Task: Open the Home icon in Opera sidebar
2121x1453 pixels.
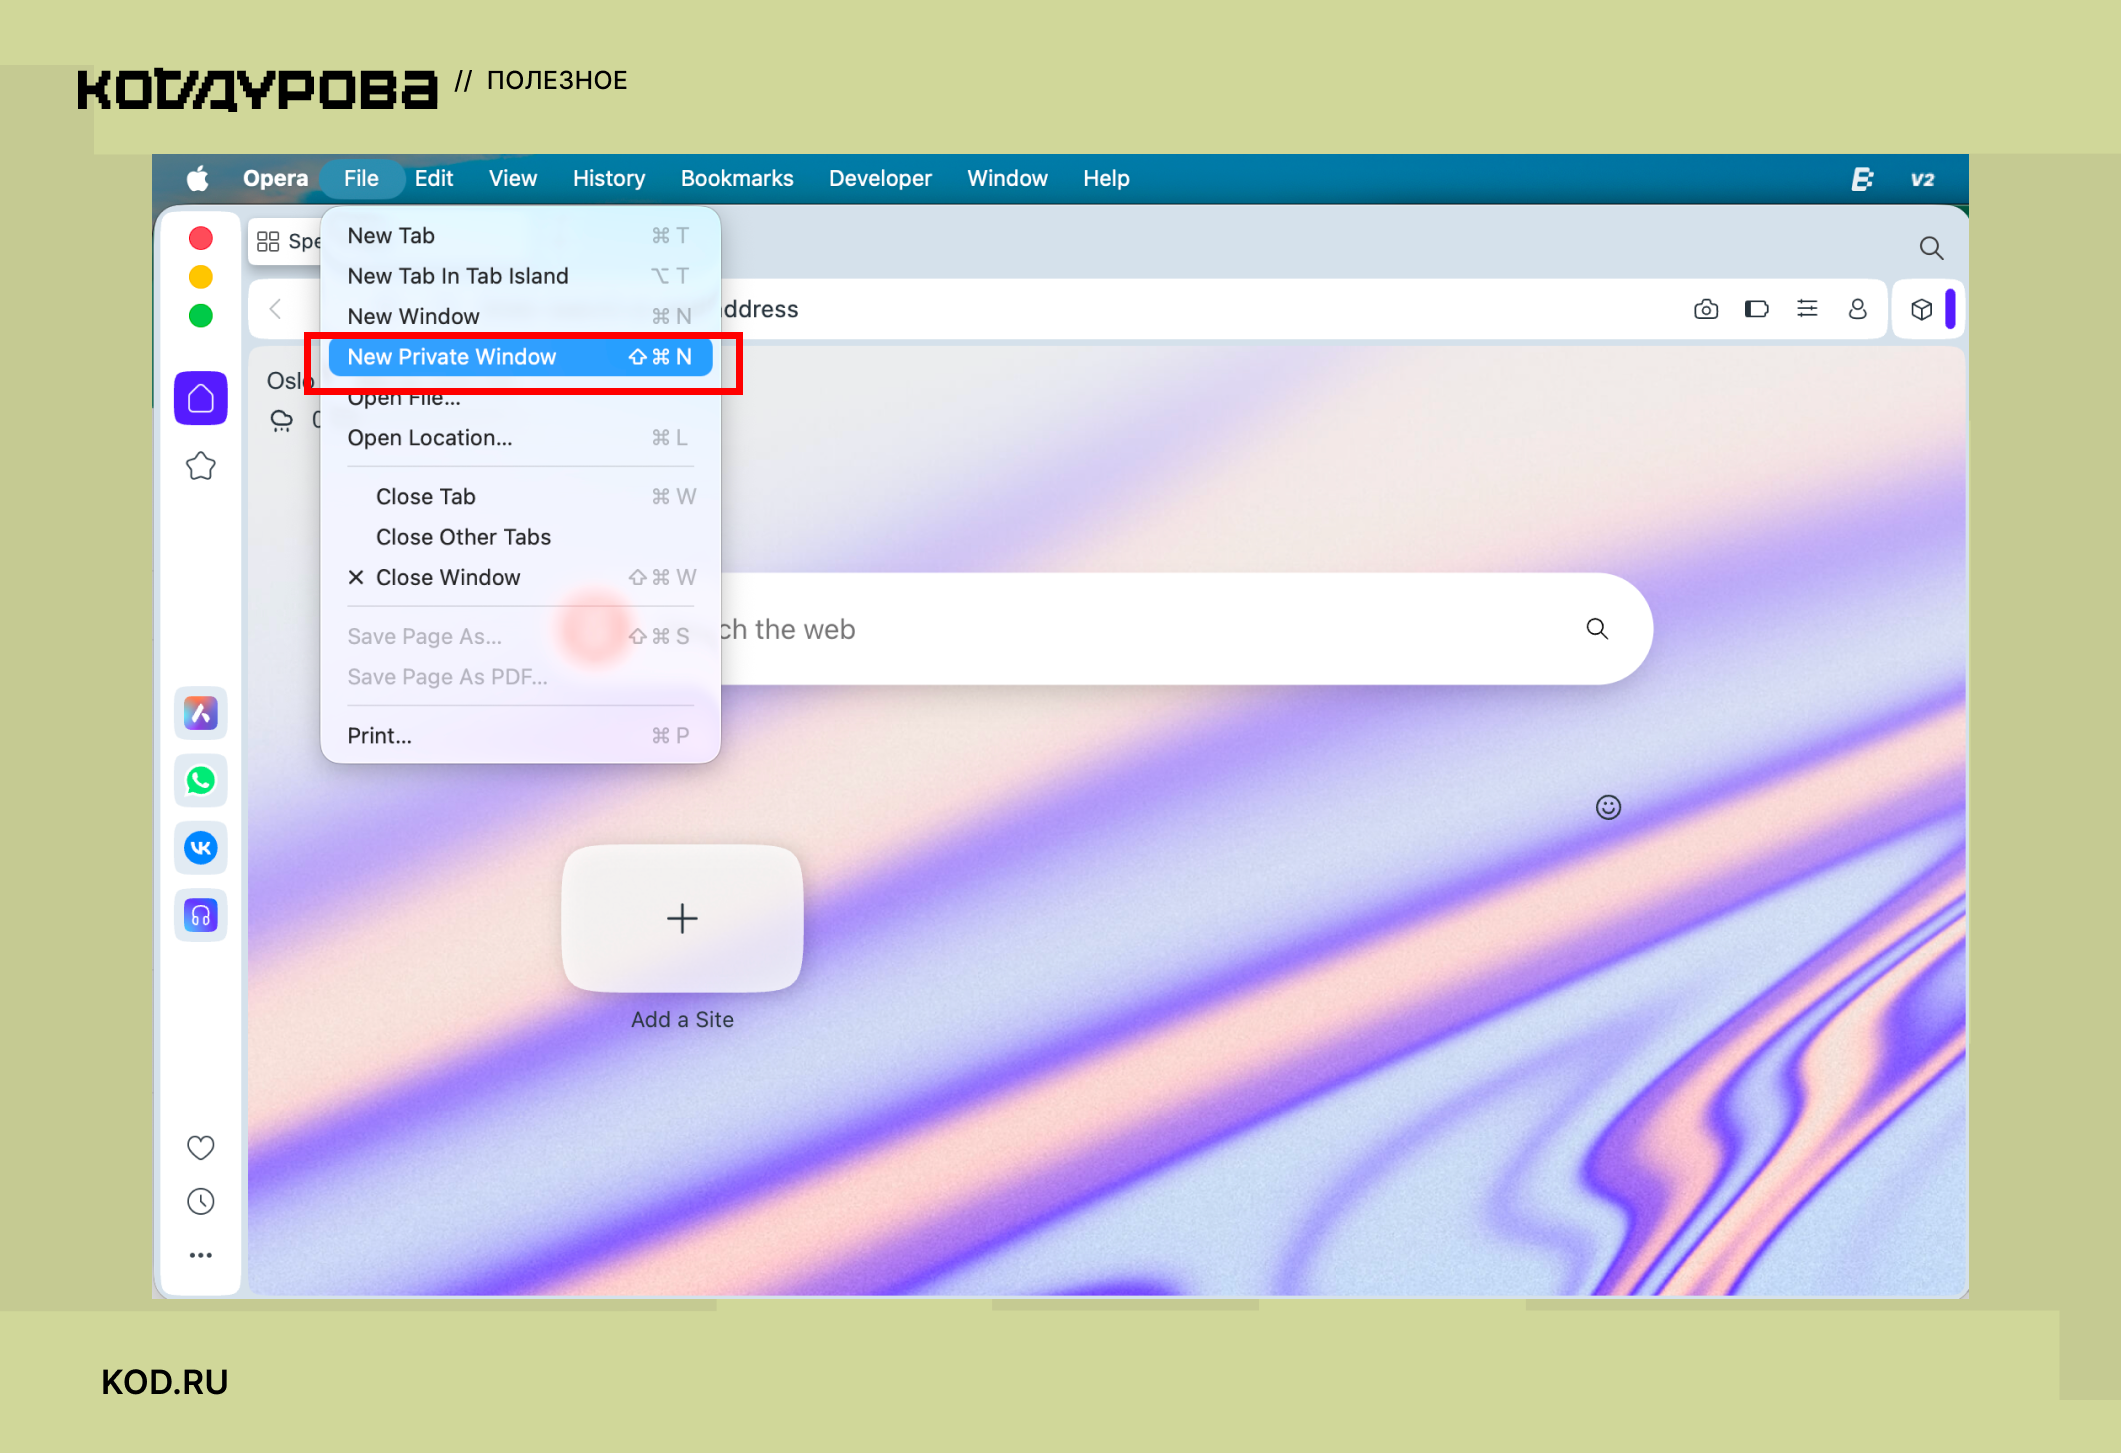Action: (x=201, y=399)
